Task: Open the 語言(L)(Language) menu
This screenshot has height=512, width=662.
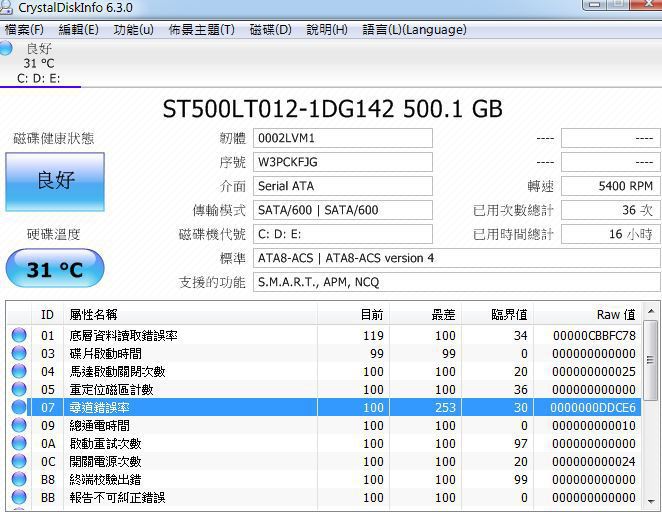Action: [x=414, y=30]
